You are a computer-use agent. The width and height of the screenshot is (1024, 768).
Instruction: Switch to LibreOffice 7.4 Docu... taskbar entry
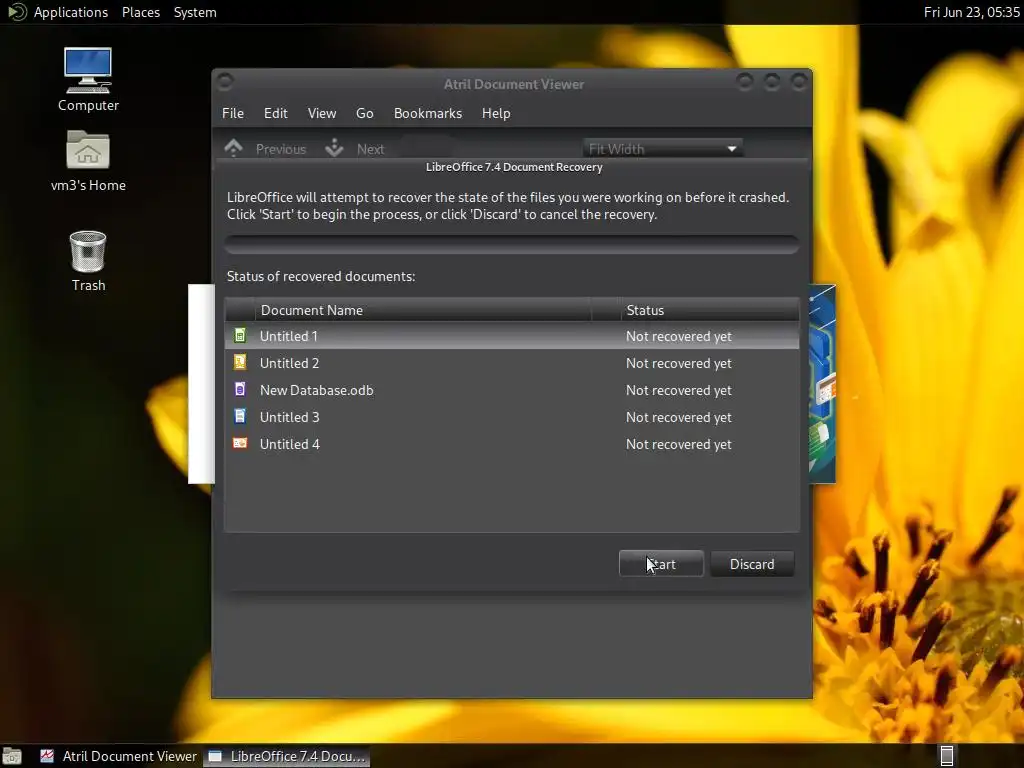point(286,756)
